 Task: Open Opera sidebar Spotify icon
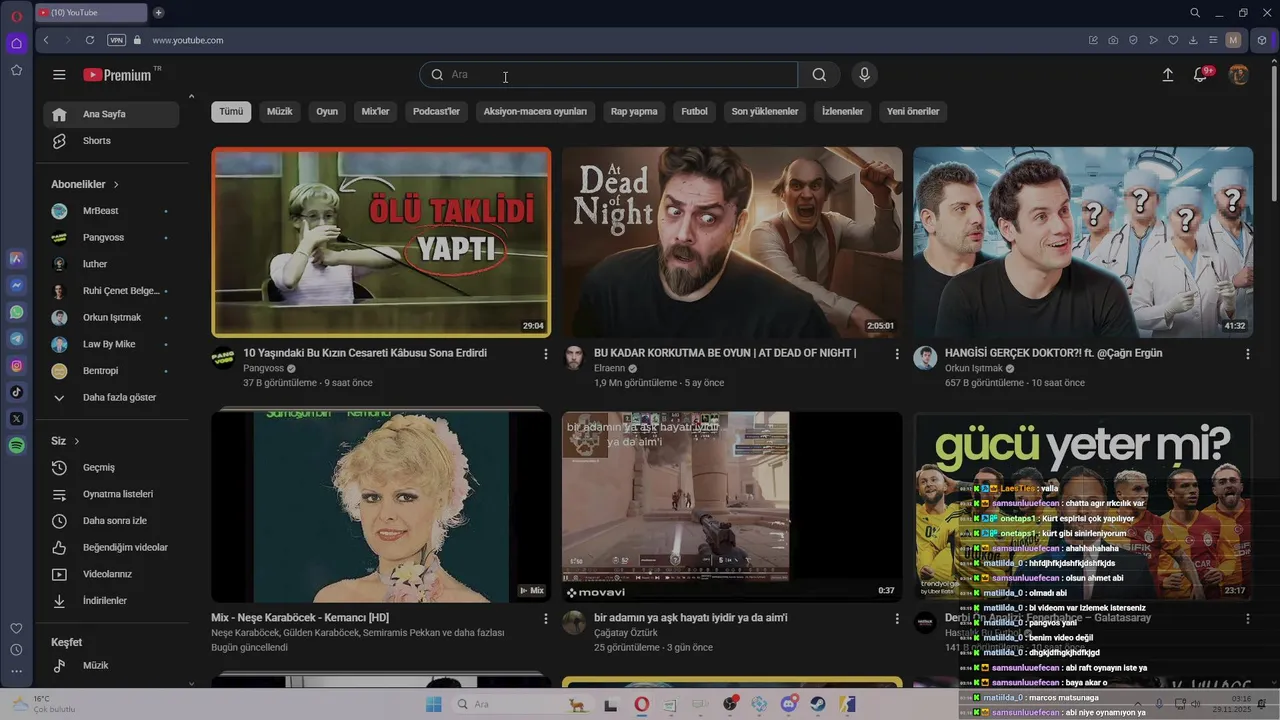pyautogui.click(x=16, y=446)
